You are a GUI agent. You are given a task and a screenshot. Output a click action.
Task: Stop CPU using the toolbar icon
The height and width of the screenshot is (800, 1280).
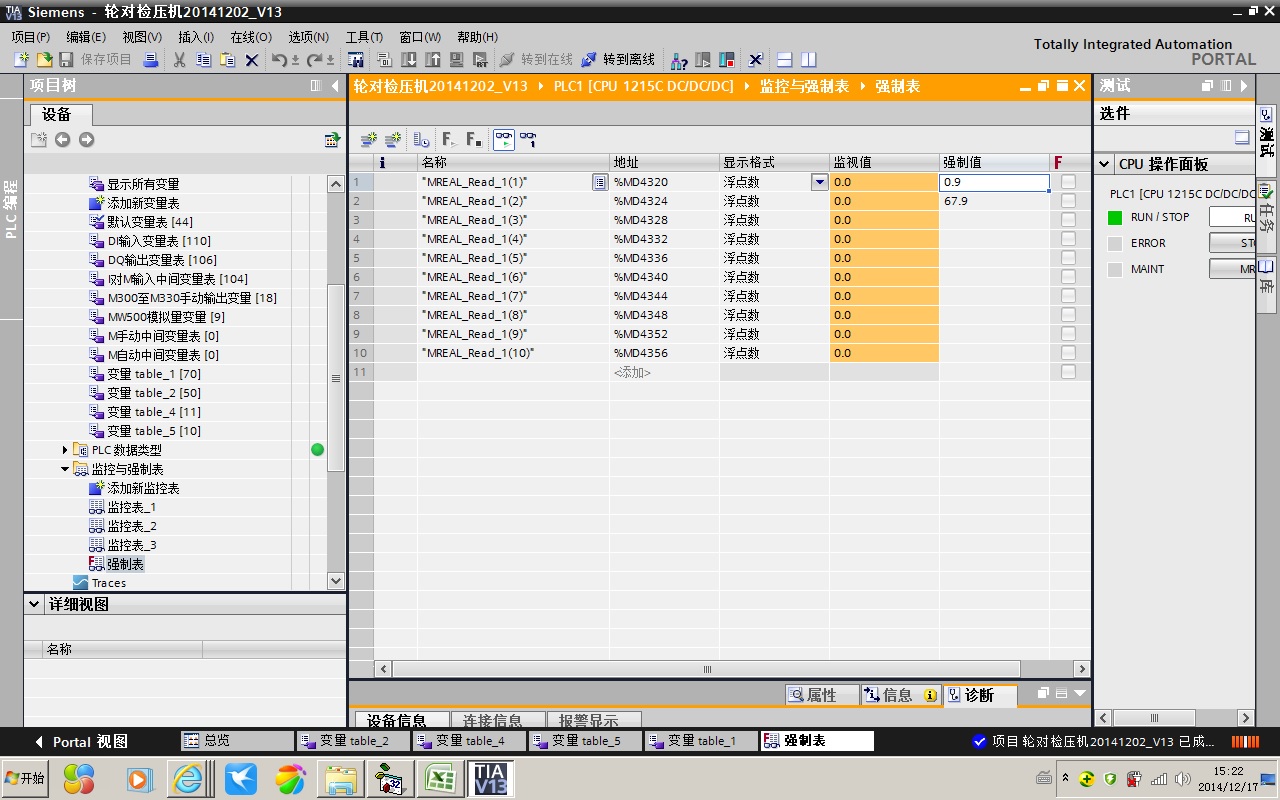coord(727,60)
